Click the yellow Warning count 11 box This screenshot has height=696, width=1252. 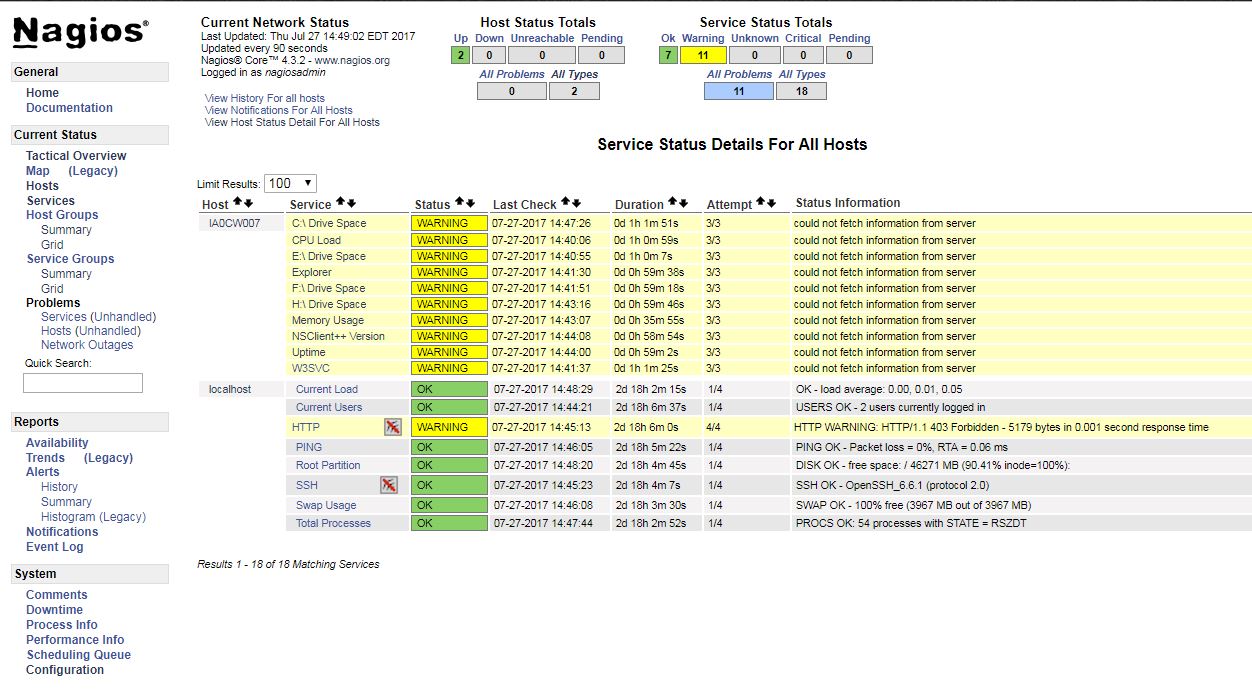coord(703,56)
